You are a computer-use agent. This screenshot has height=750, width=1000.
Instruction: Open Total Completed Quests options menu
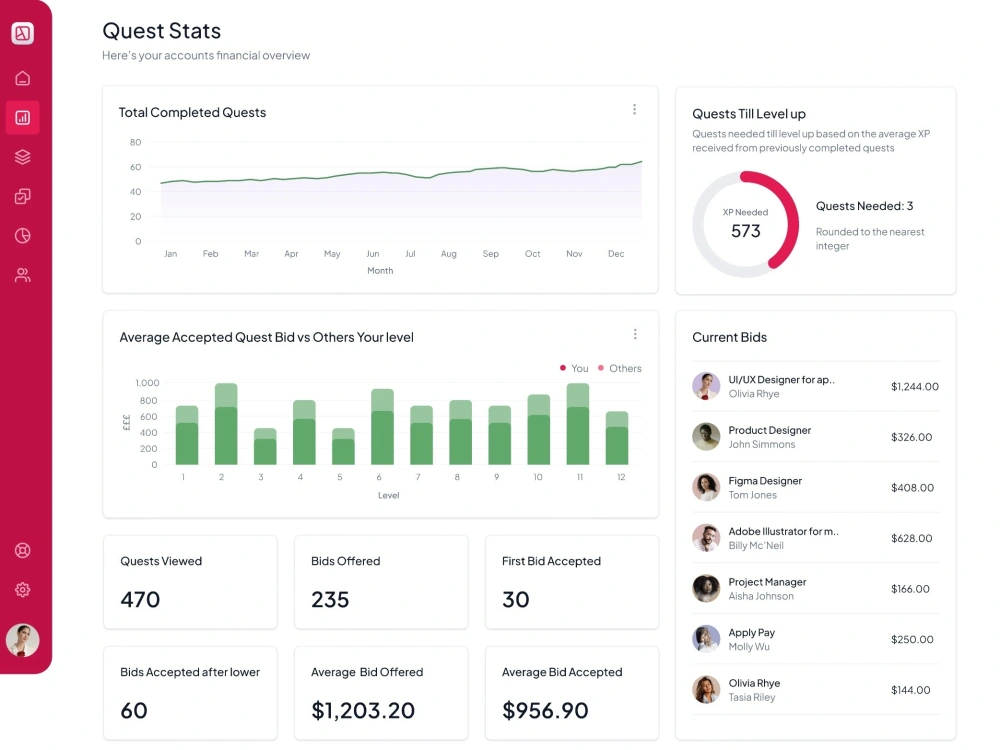pyautogui.click(x=634, y=110)
